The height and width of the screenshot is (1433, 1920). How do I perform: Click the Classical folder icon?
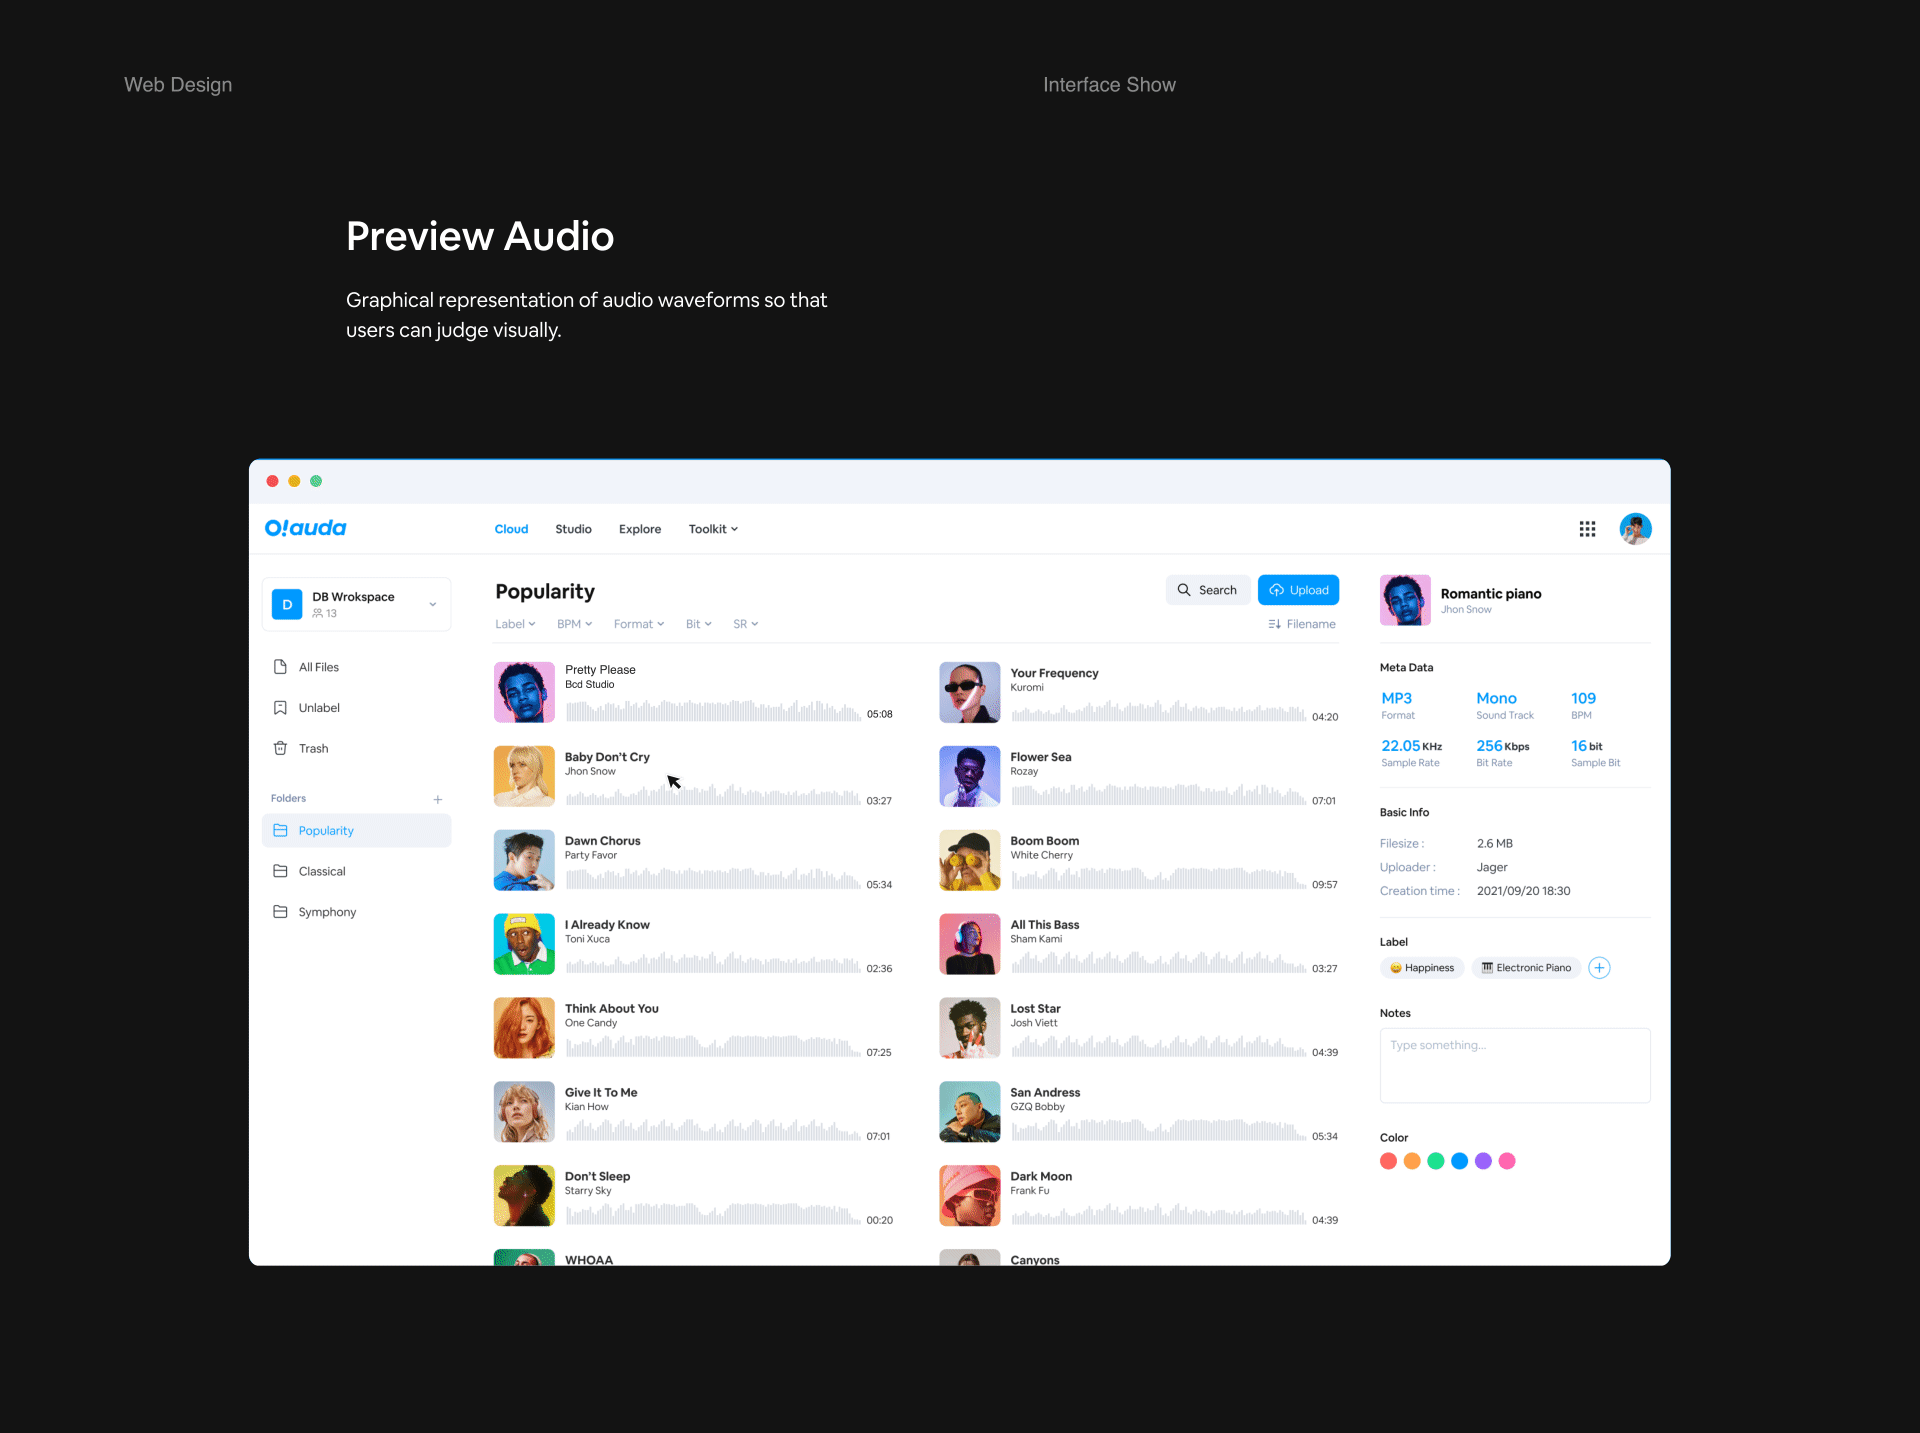tap(280, 871)
